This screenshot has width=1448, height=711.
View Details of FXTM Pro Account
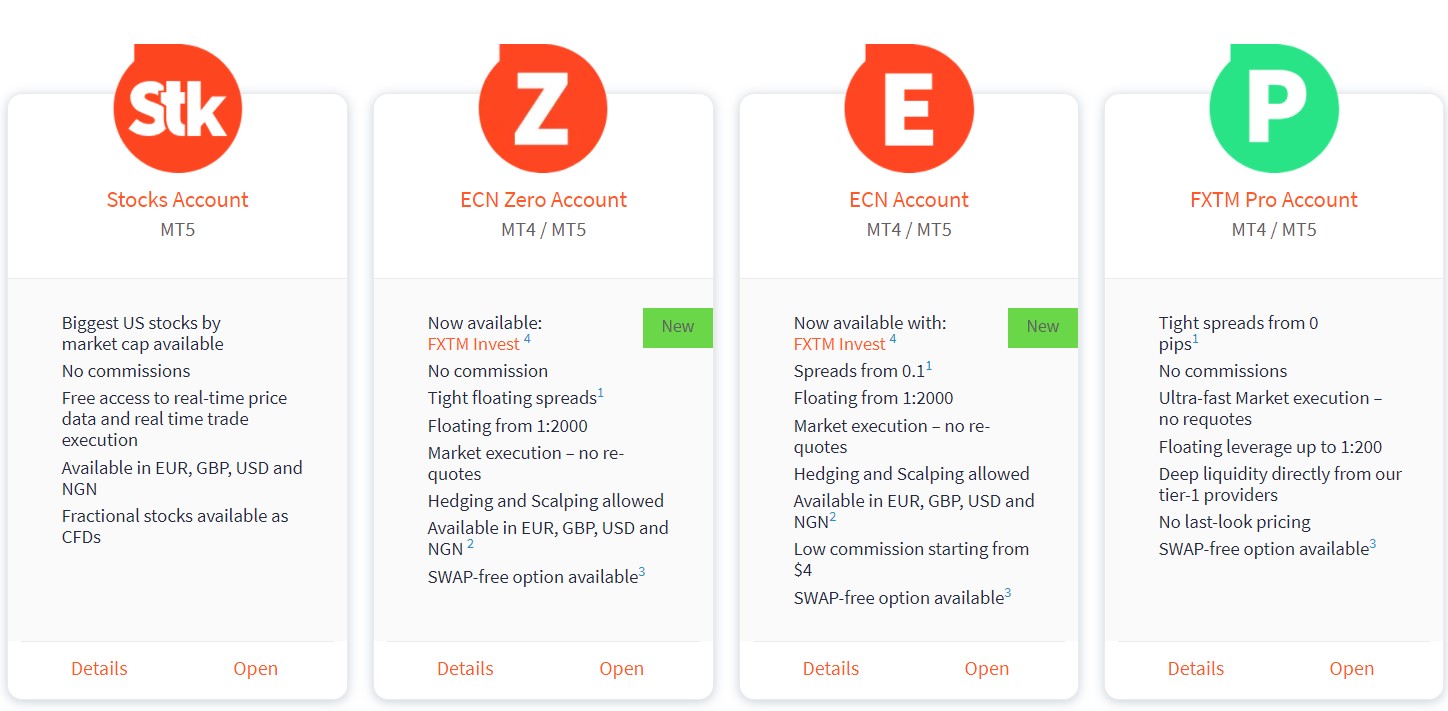(1196, 669)
